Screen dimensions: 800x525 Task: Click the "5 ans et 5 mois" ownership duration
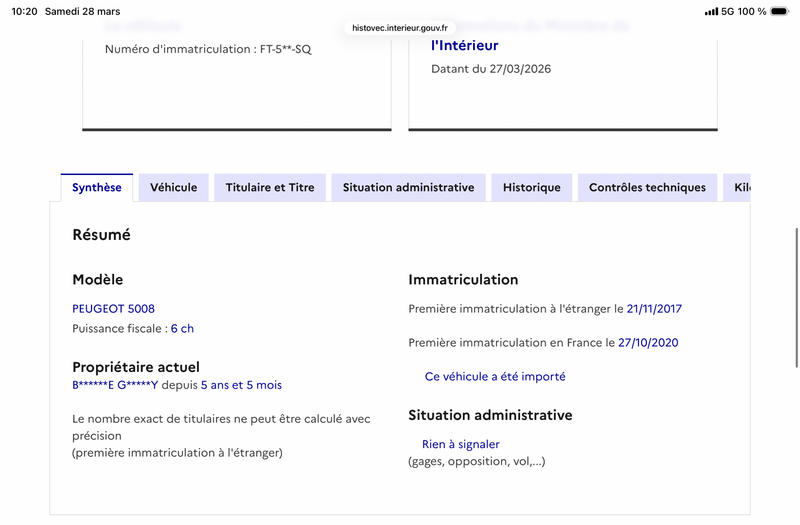[x=241, y=385]
